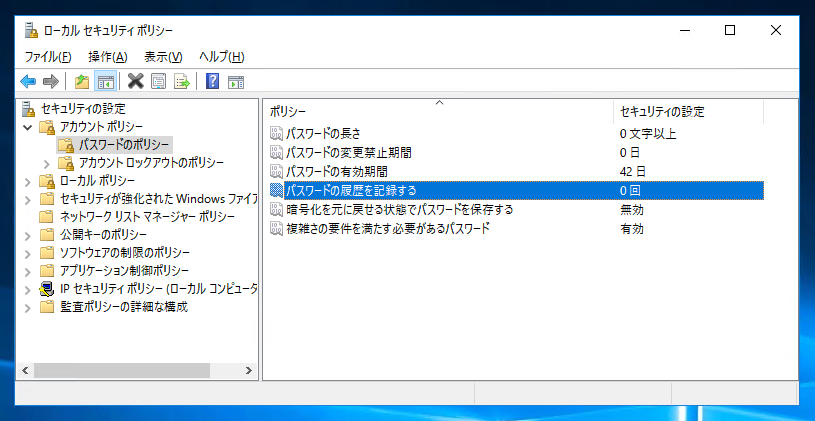The image size is (815, 421).
Task: Select the パスワードの有効期間 policy row
Action: [516, 172]
